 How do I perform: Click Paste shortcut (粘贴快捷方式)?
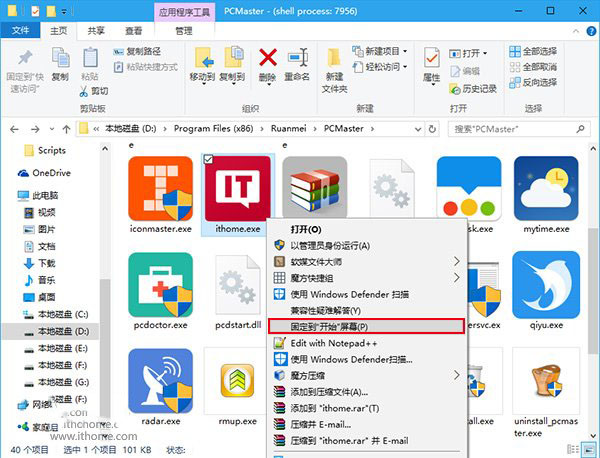(146, 67)
